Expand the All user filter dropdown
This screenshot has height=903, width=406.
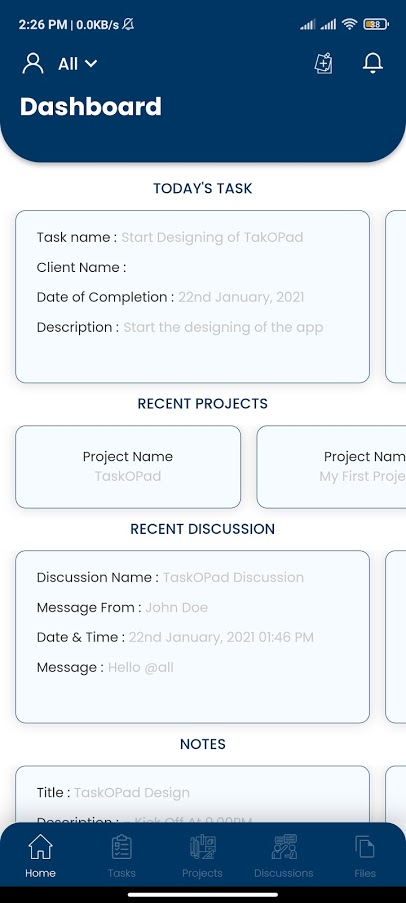[x=77, y=64]
